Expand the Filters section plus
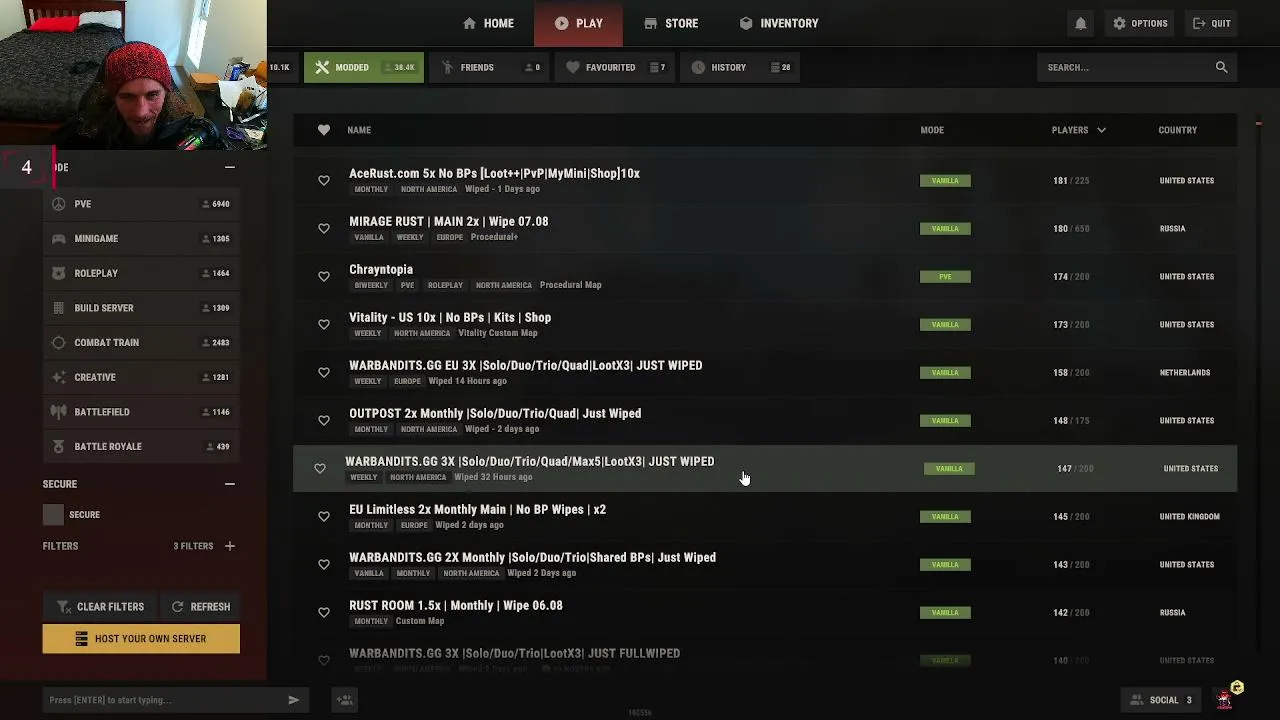Image resolution: width=1280 pixels, height=720 pixels. point(230,546)
